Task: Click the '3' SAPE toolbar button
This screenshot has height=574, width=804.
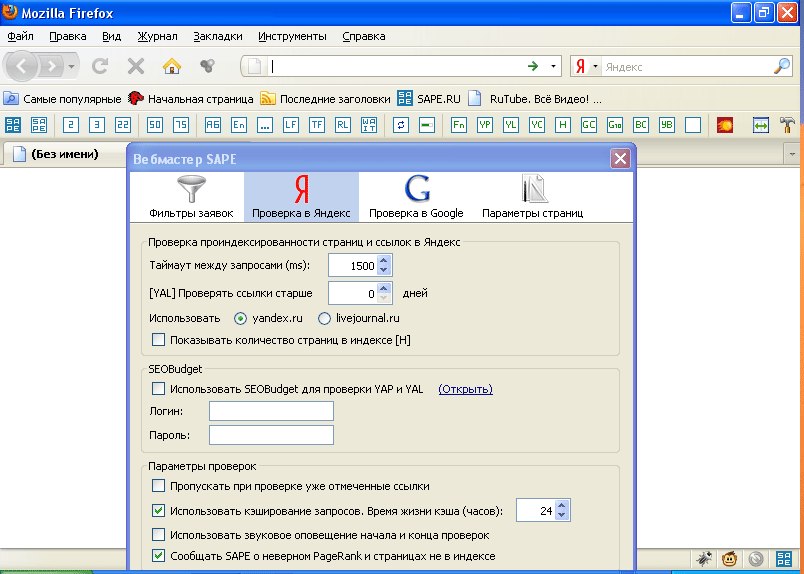Action: pos(97,125)
